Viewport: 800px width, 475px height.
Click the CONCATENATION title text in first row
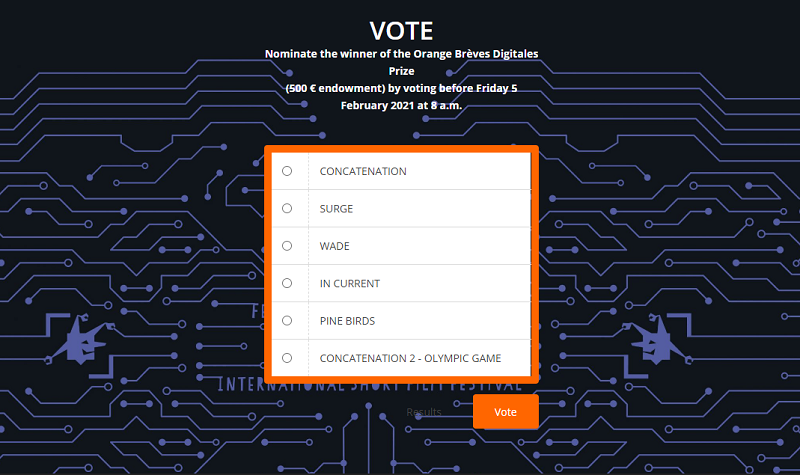coord(363,171)
